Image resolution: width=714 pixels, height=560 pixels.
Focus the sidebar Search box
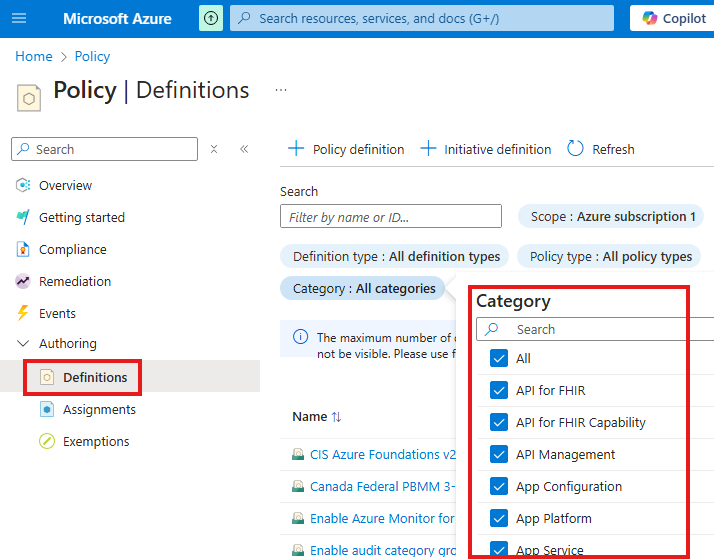[x=104, y=149]
